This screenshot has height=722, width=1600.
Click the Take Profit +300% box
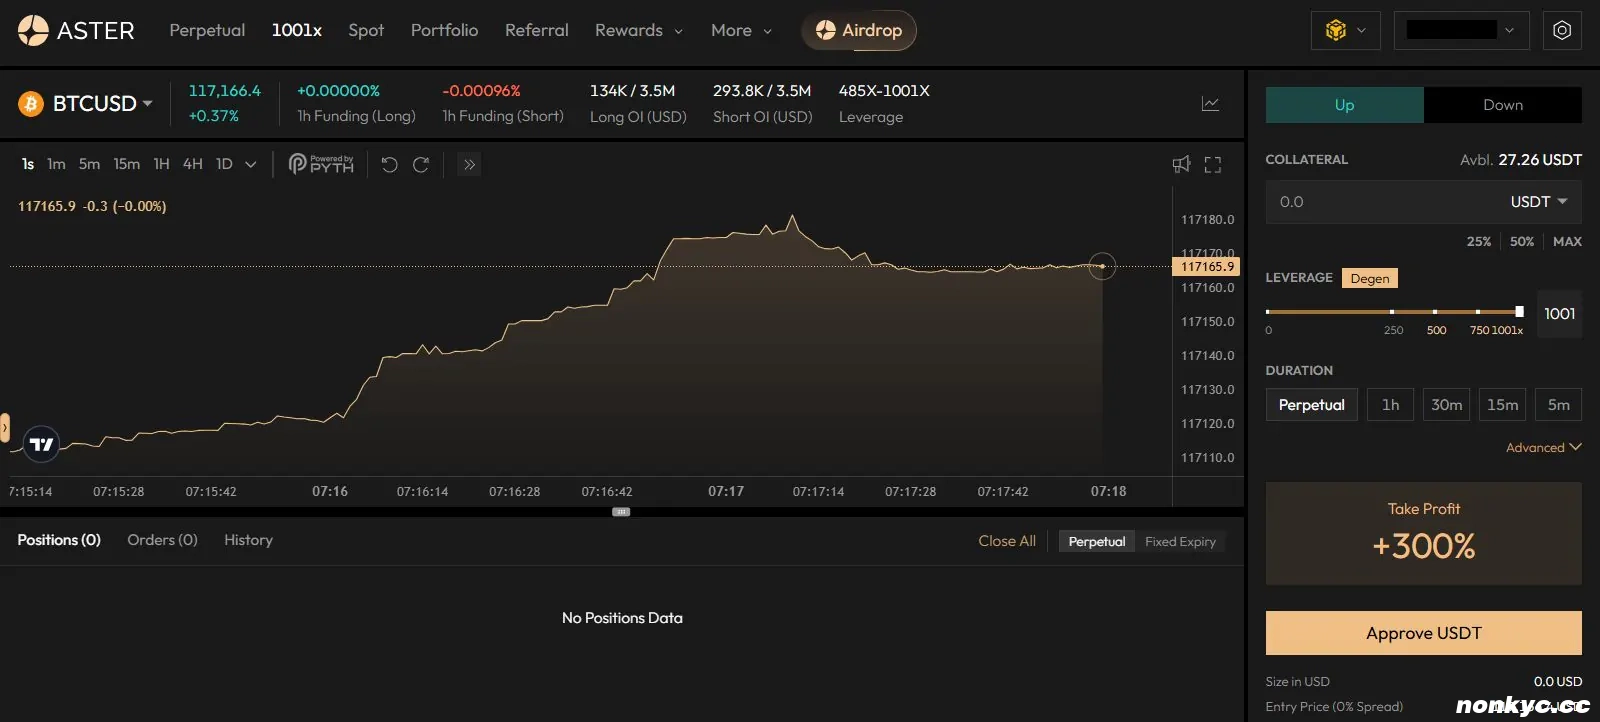(x=1424, y=534)
